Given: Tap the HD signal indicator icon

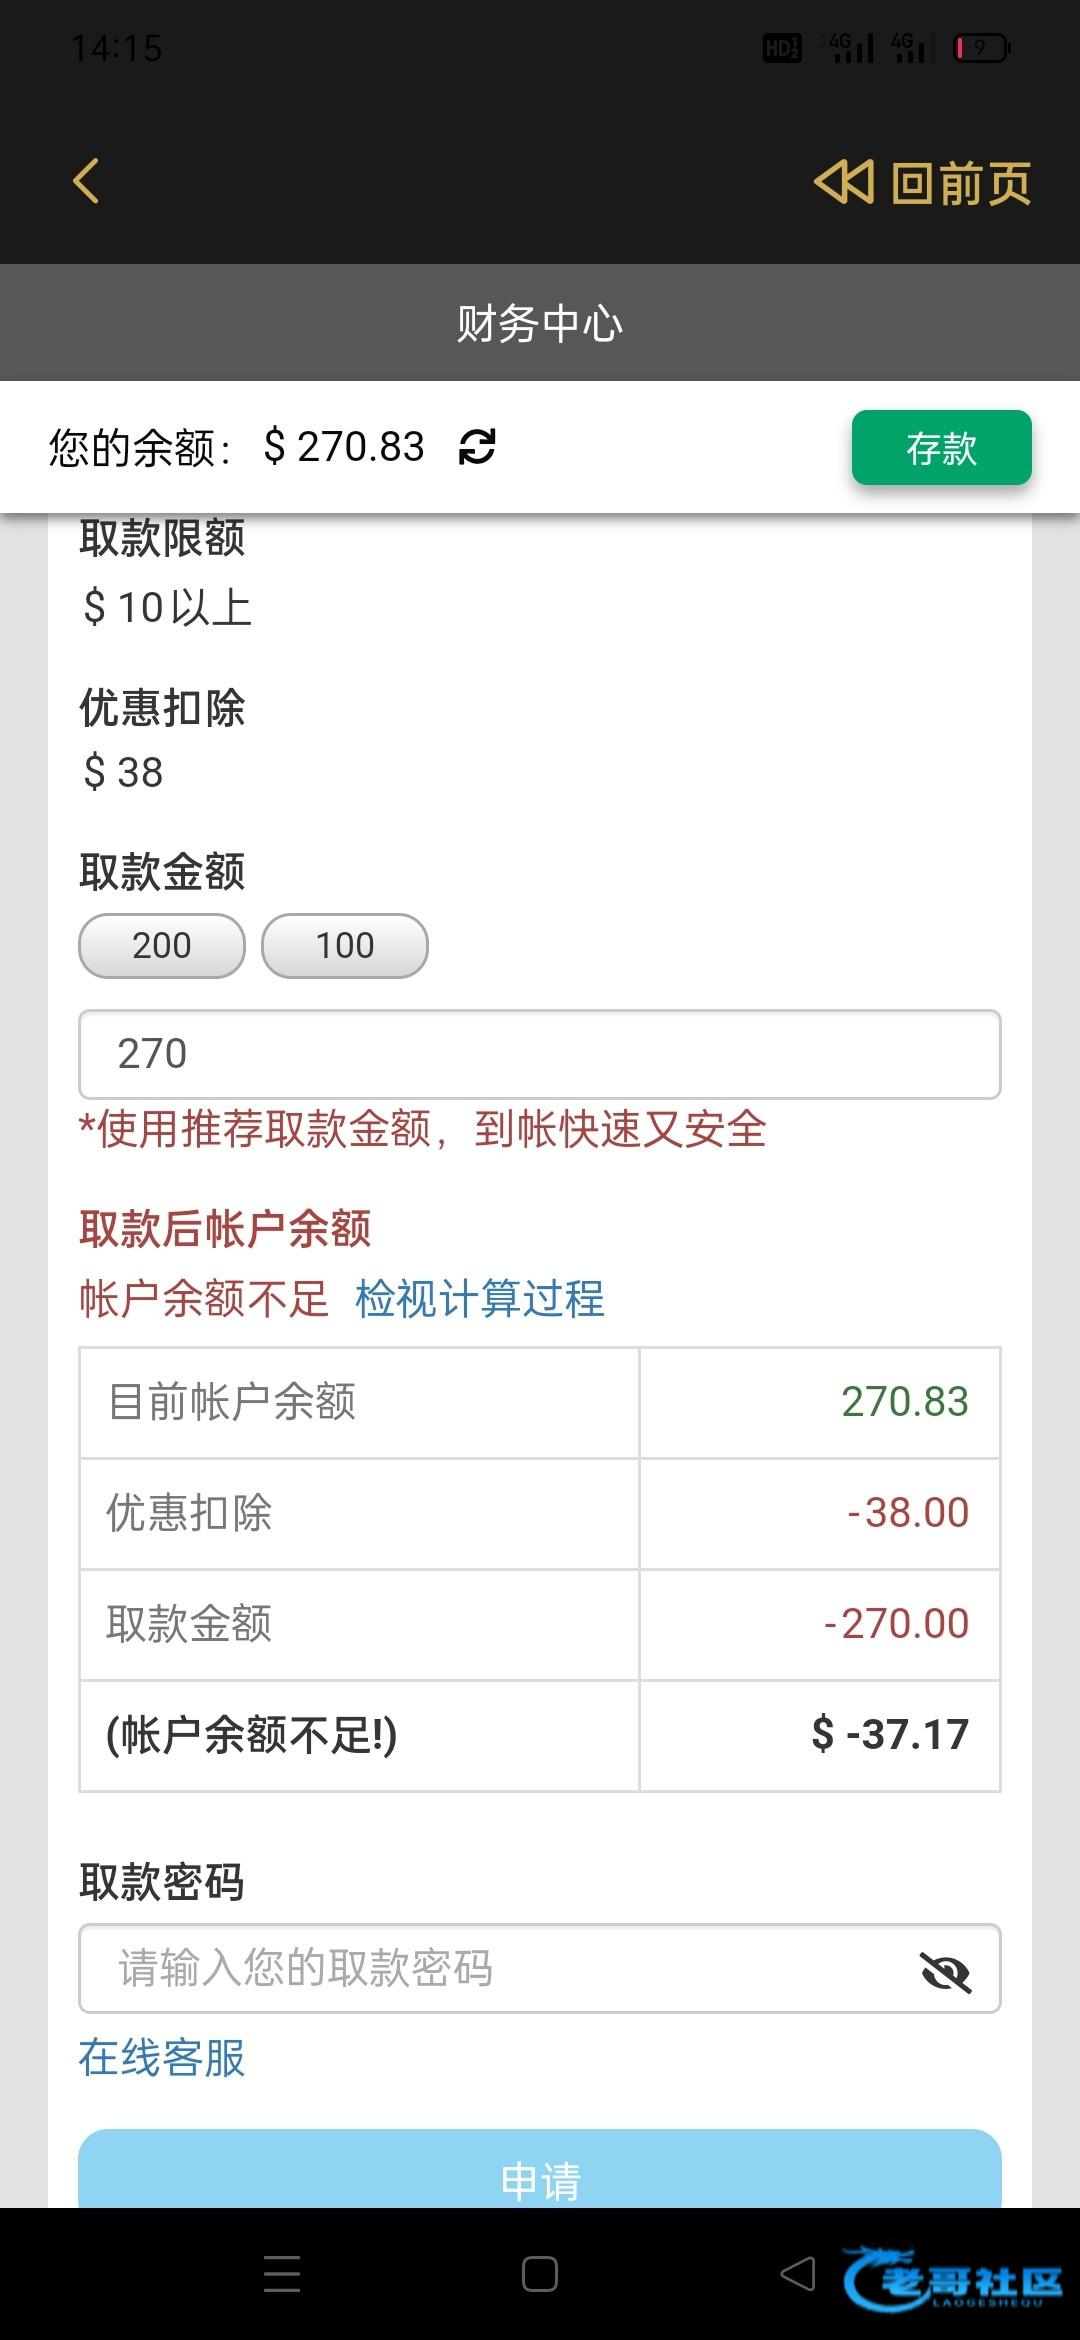Looking at the screenshot, I should coord(781,47).
